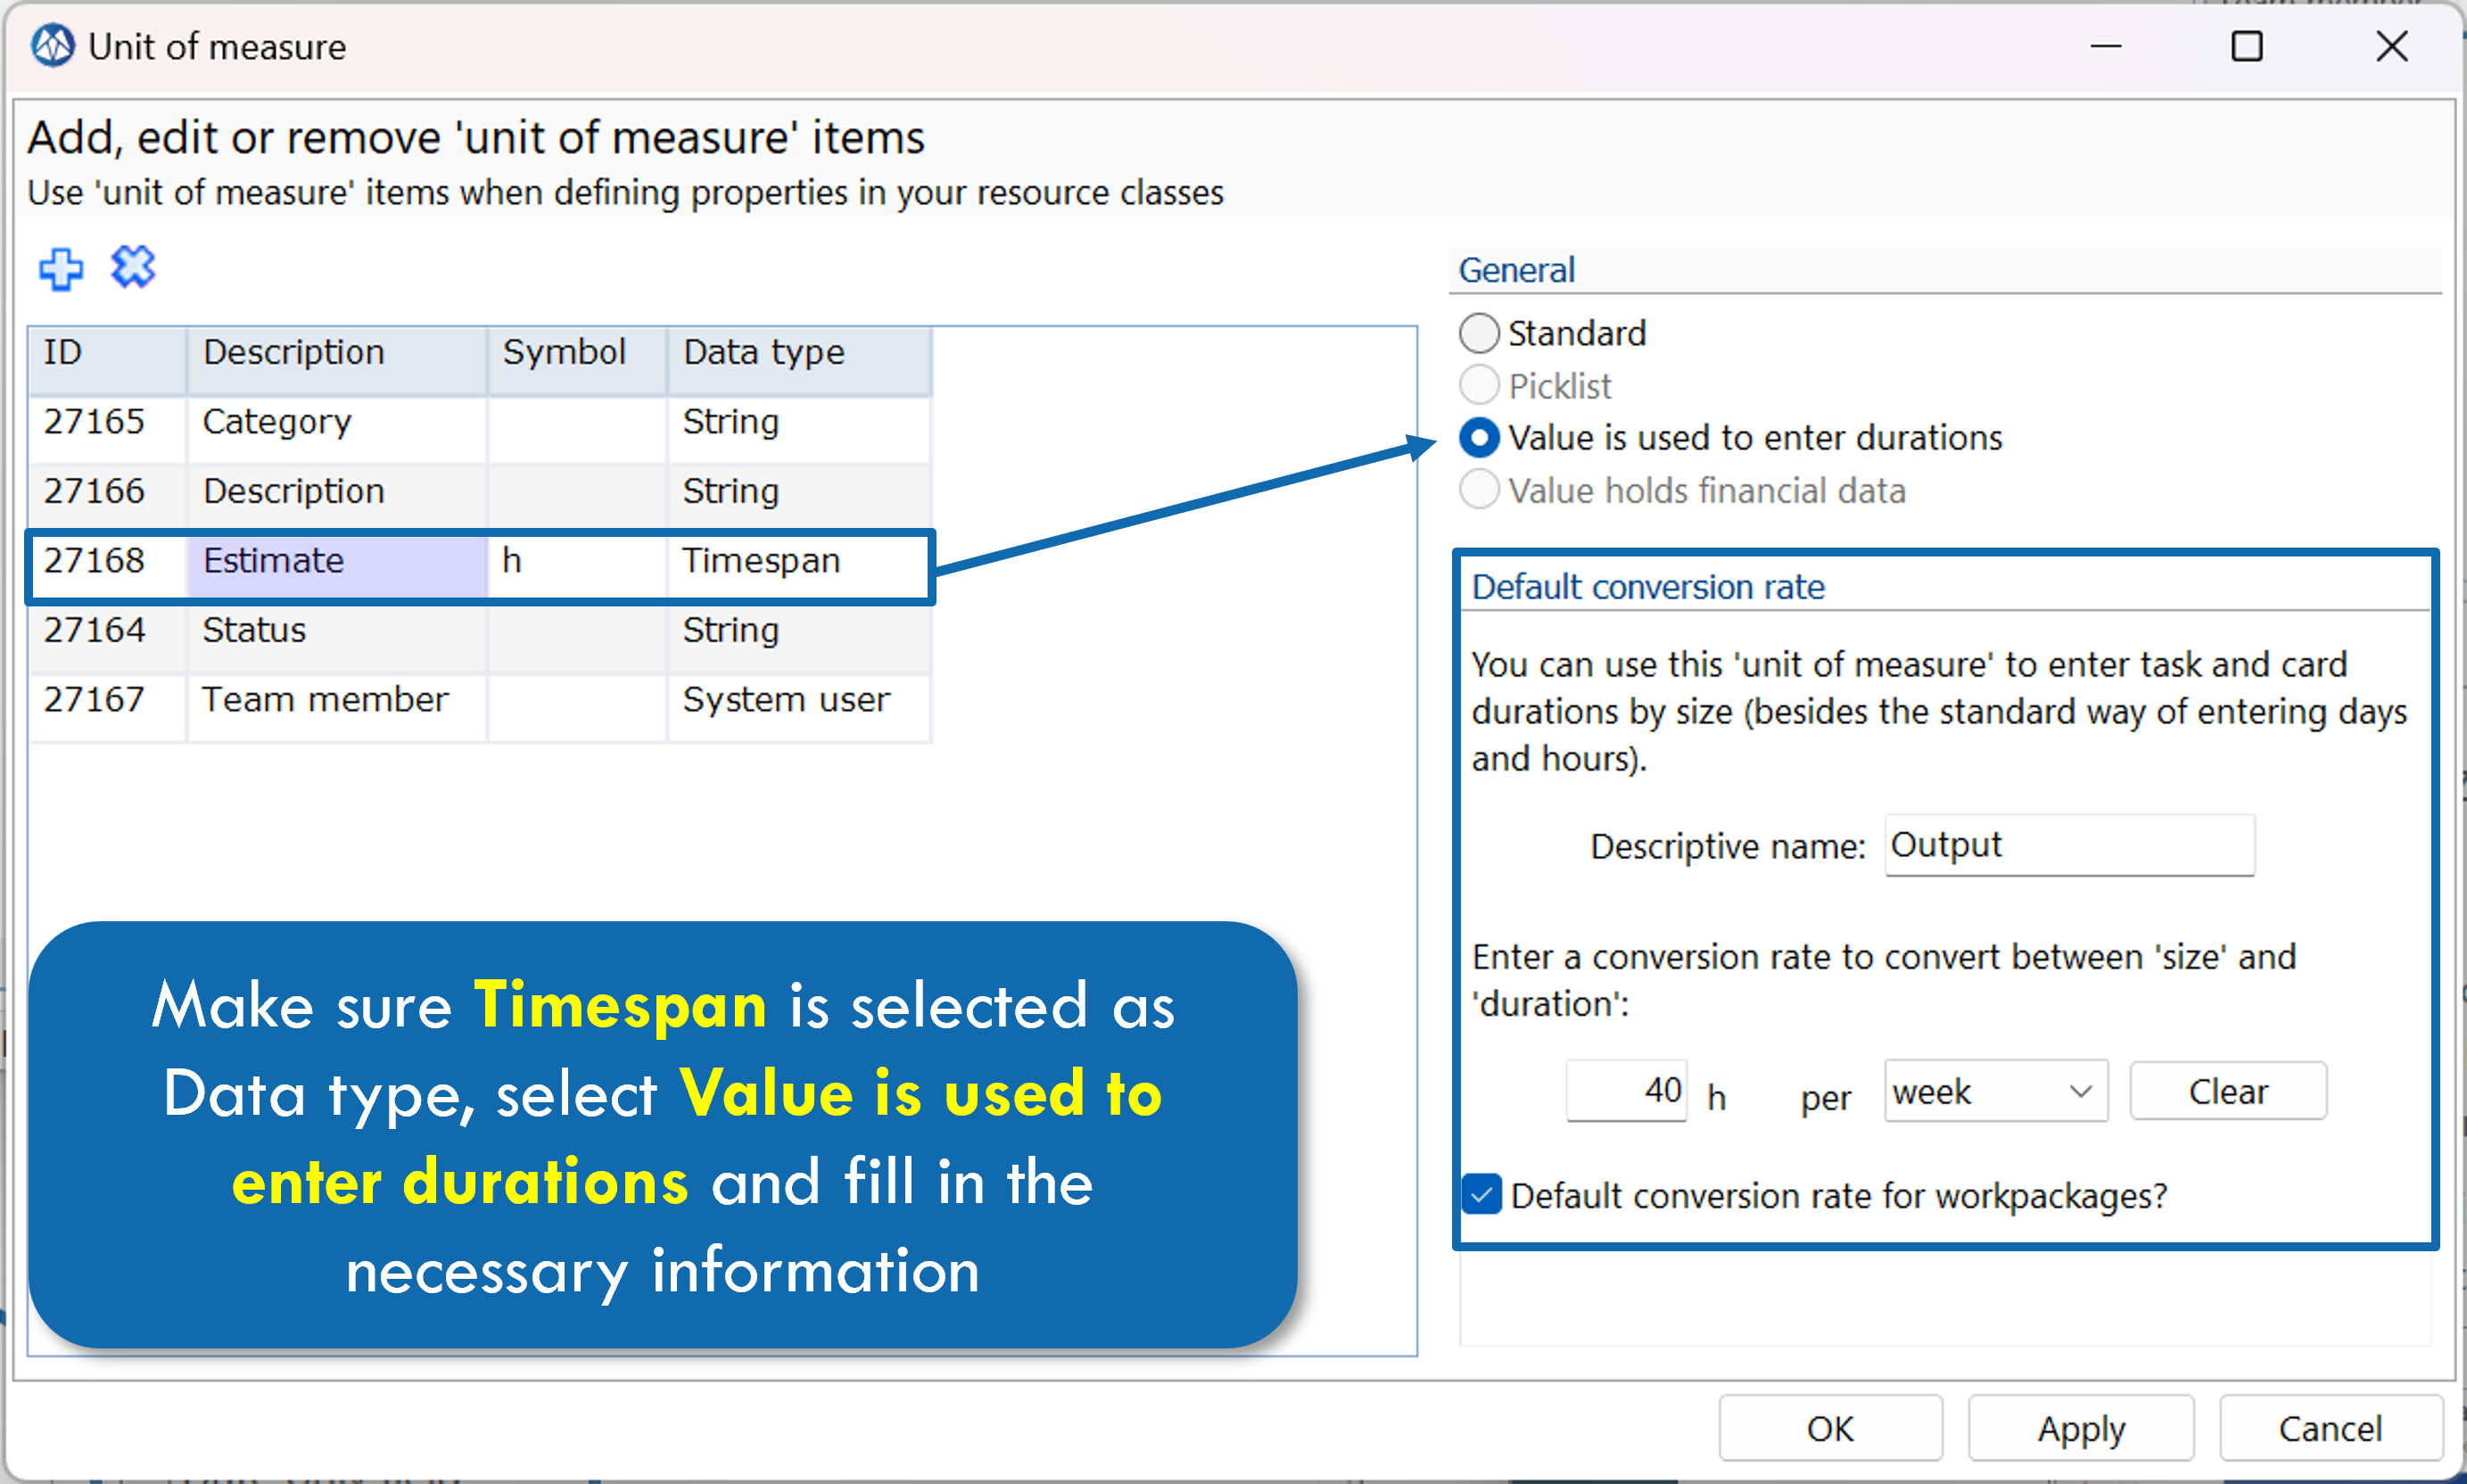Screen dimensions: 2467x1484
Task: Click the Cancel button
Action: pos(2330,1428)
